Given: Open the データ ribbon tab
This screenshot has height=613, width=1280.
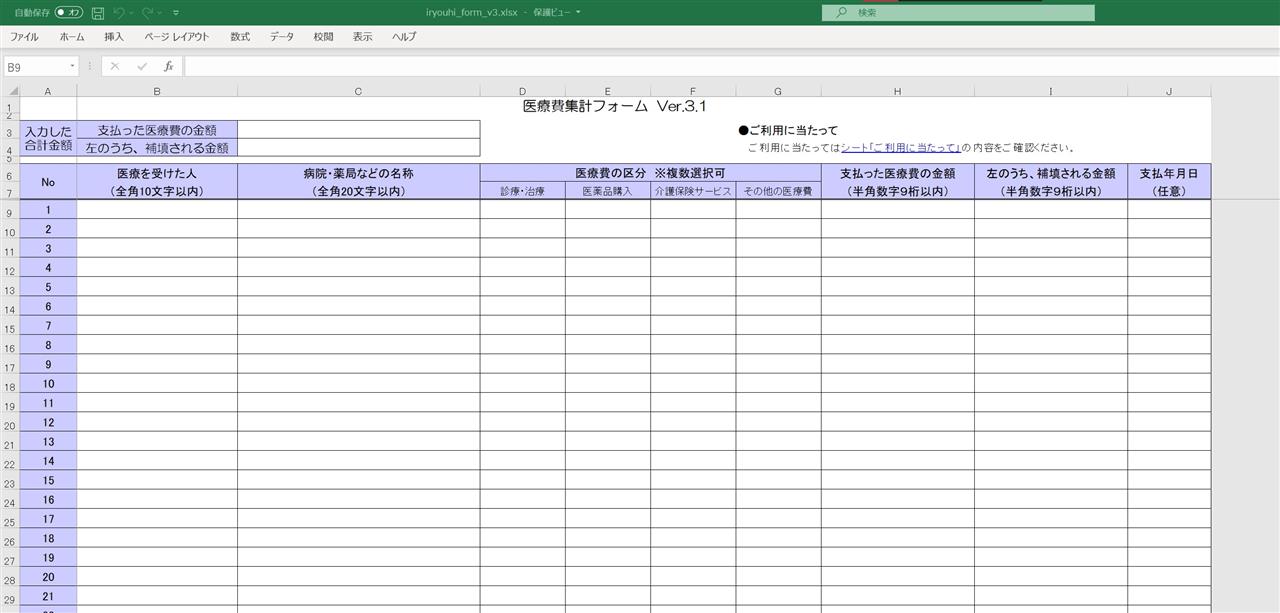Looking at the screenshot, I should [x=282, y=37].
